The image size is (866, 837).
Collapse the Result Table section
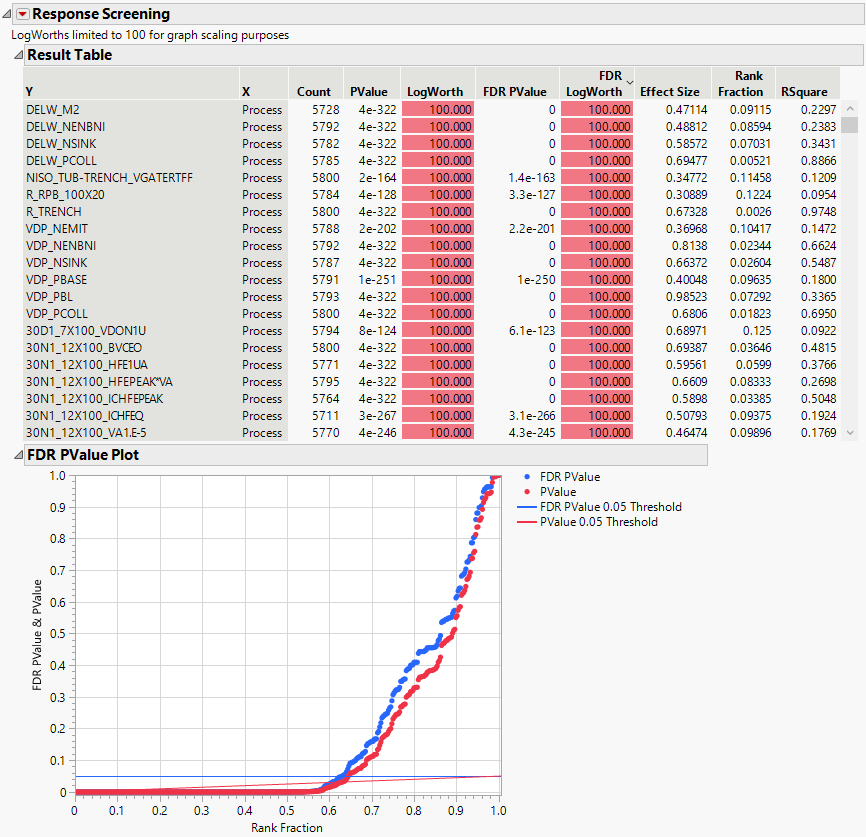(x=20, y=55)
